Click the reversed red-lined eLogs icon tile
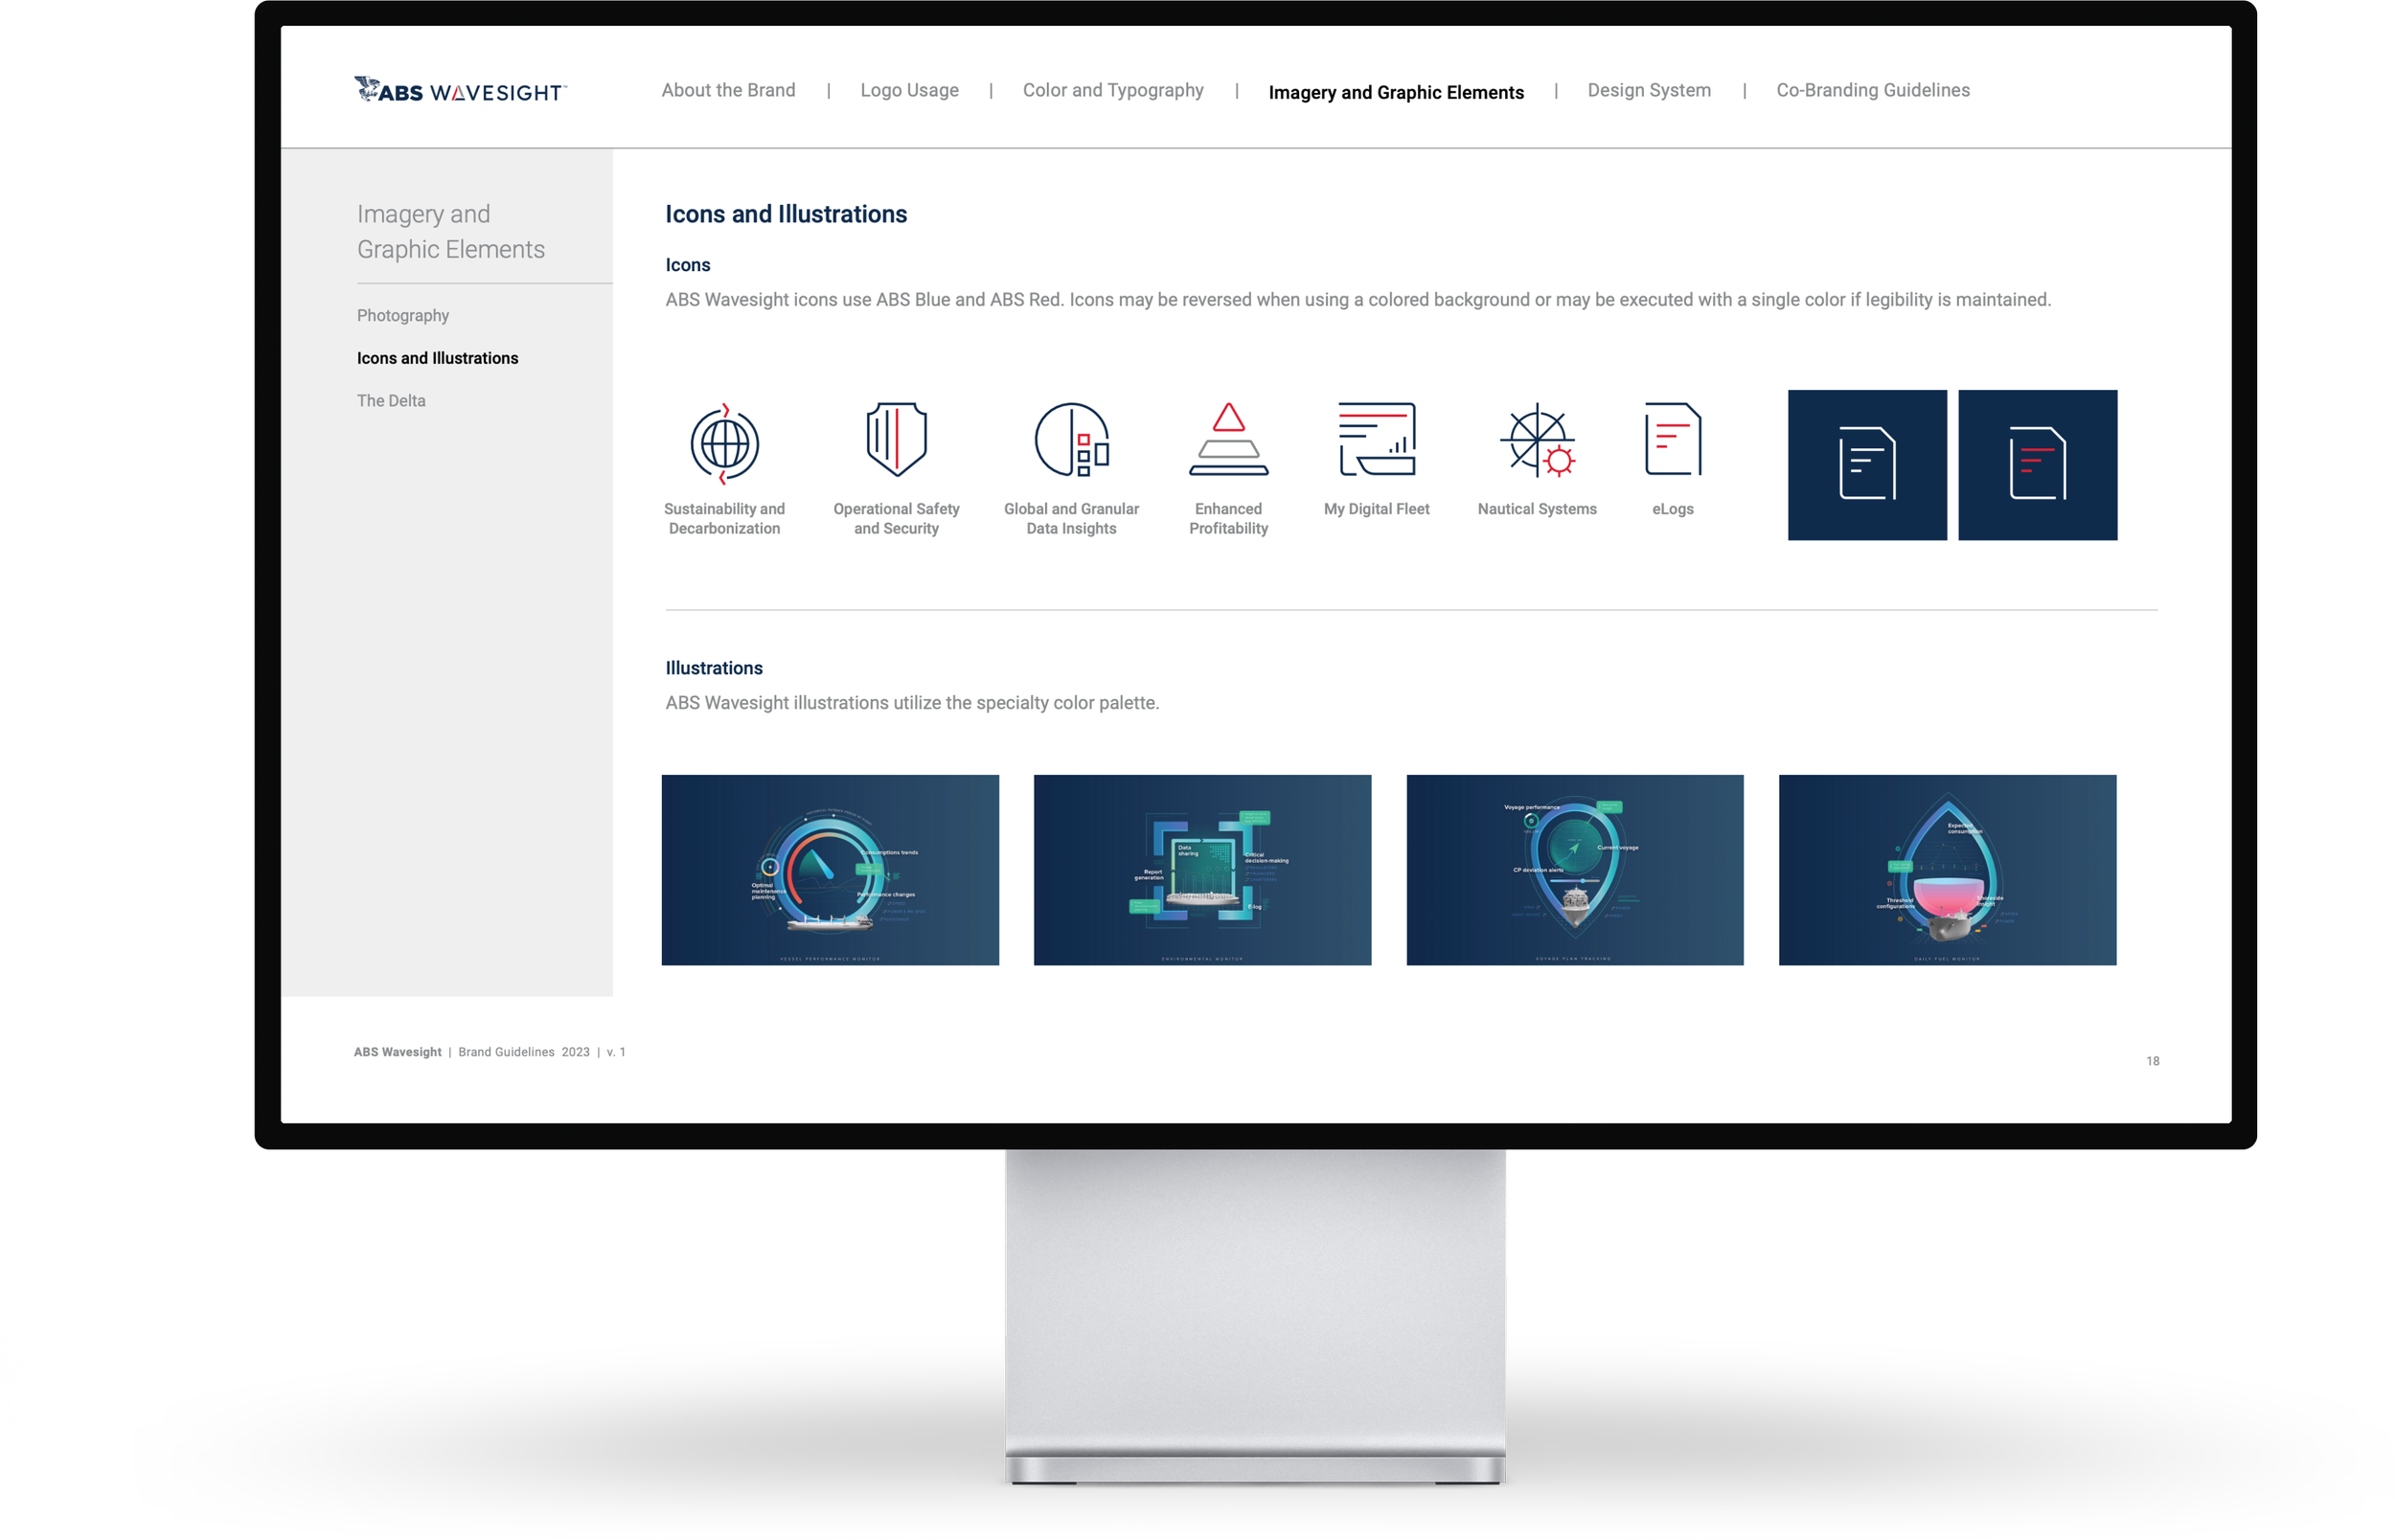This screenshot has width=2395, height=1540. [x=2037, y=465]
